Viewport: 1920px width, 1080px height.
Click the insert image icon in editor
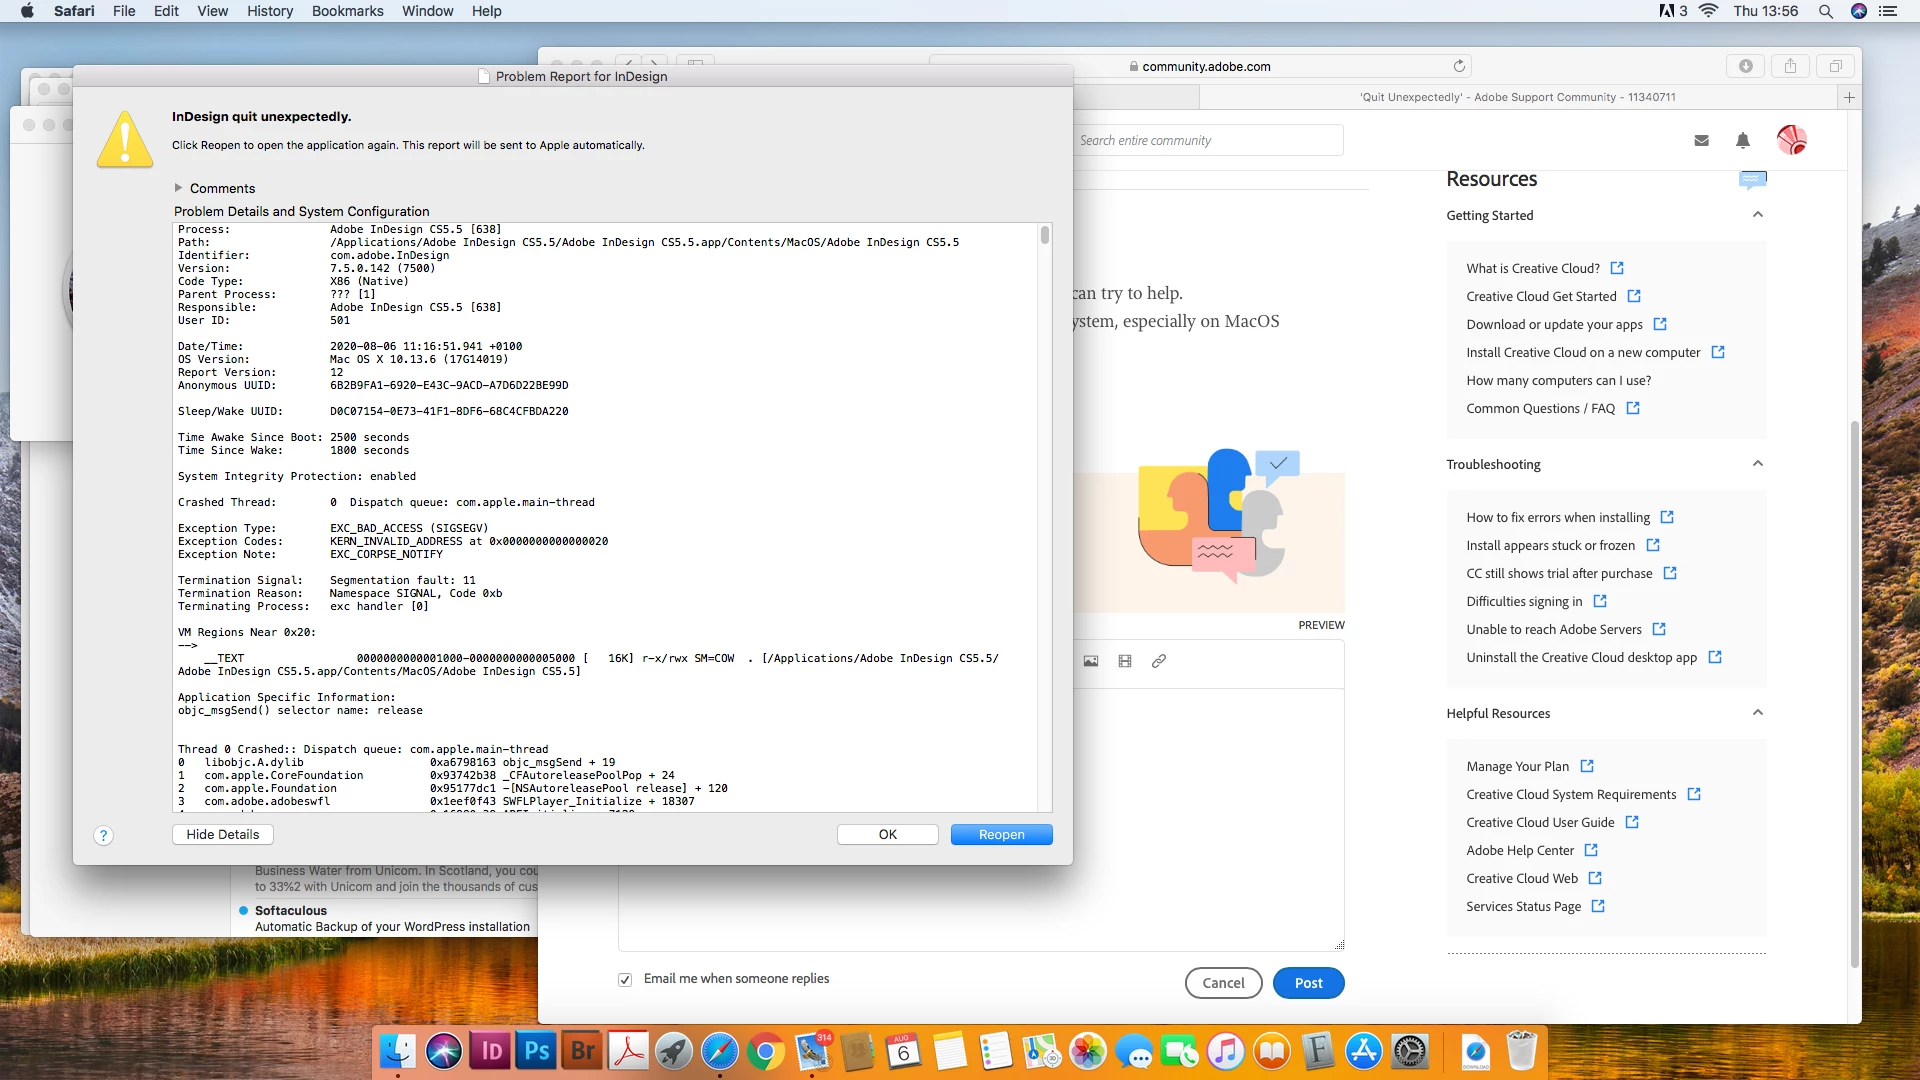[x=1091, y=661]
